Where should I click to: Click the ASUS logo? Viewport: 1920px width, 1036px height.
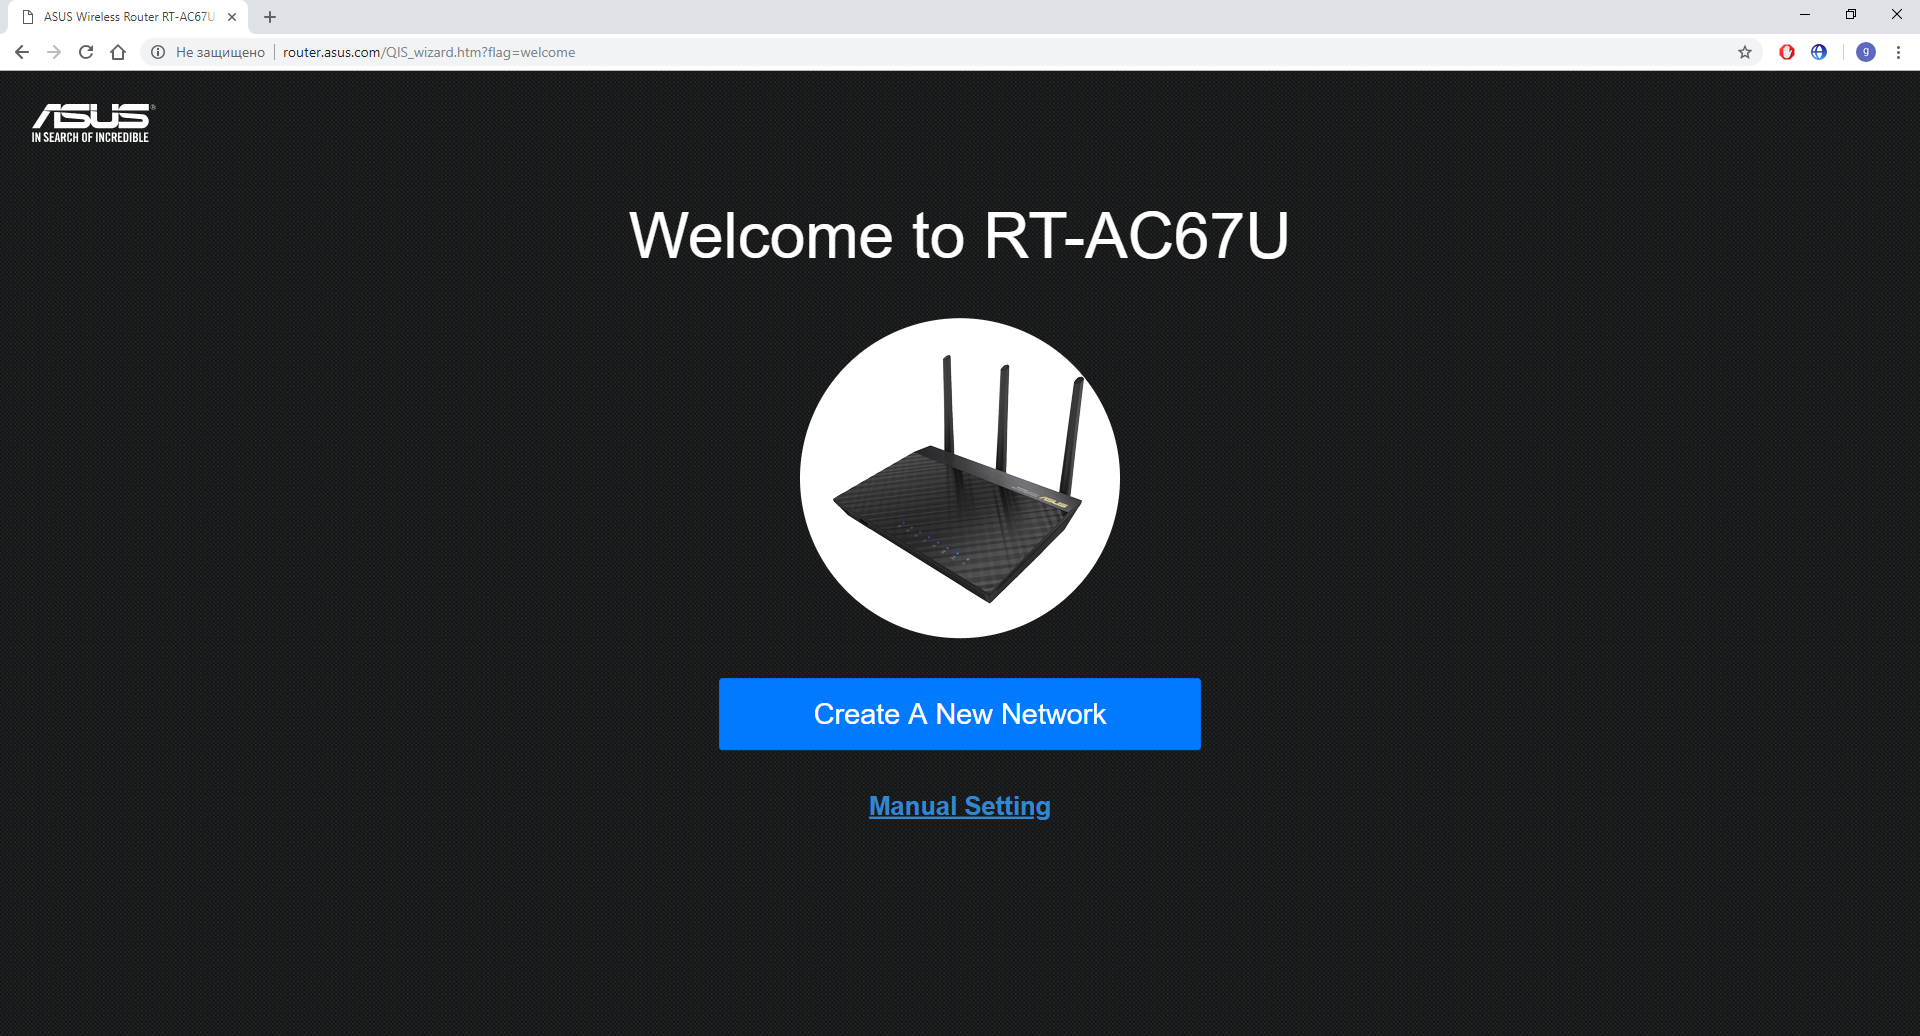(x=93, y=123)
